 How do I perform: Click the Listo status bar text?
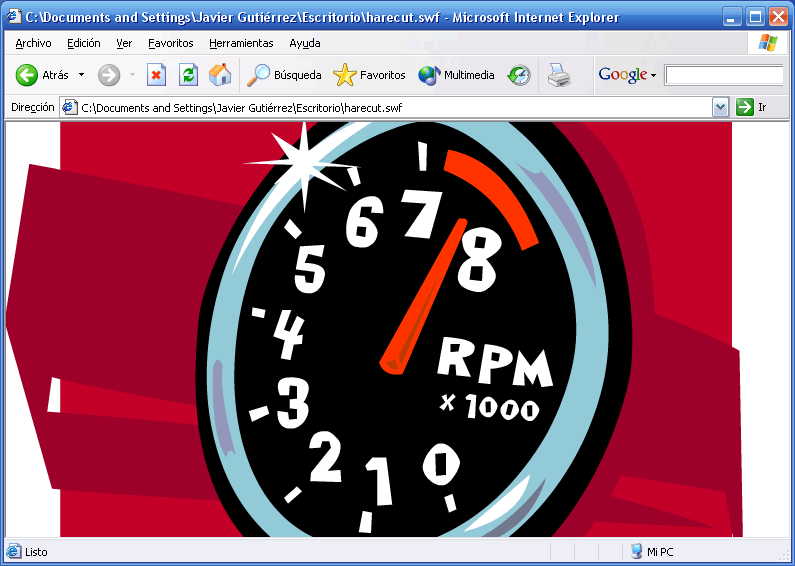(36, 552)
